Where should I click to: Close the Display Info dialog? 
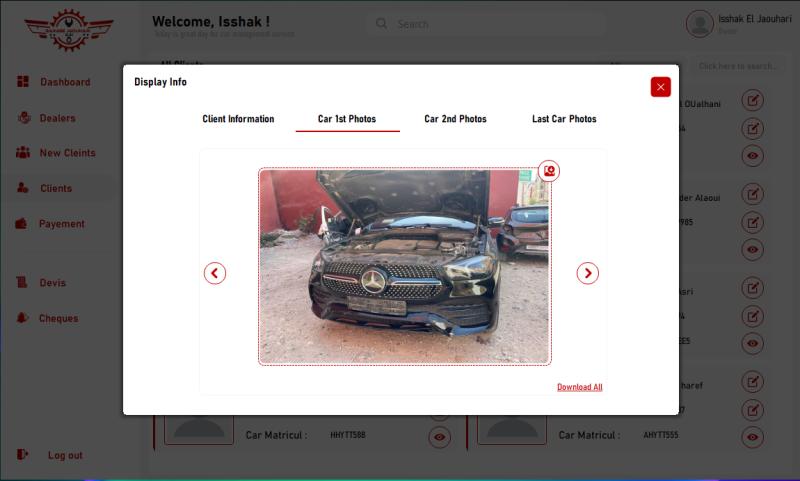(661, 87)
